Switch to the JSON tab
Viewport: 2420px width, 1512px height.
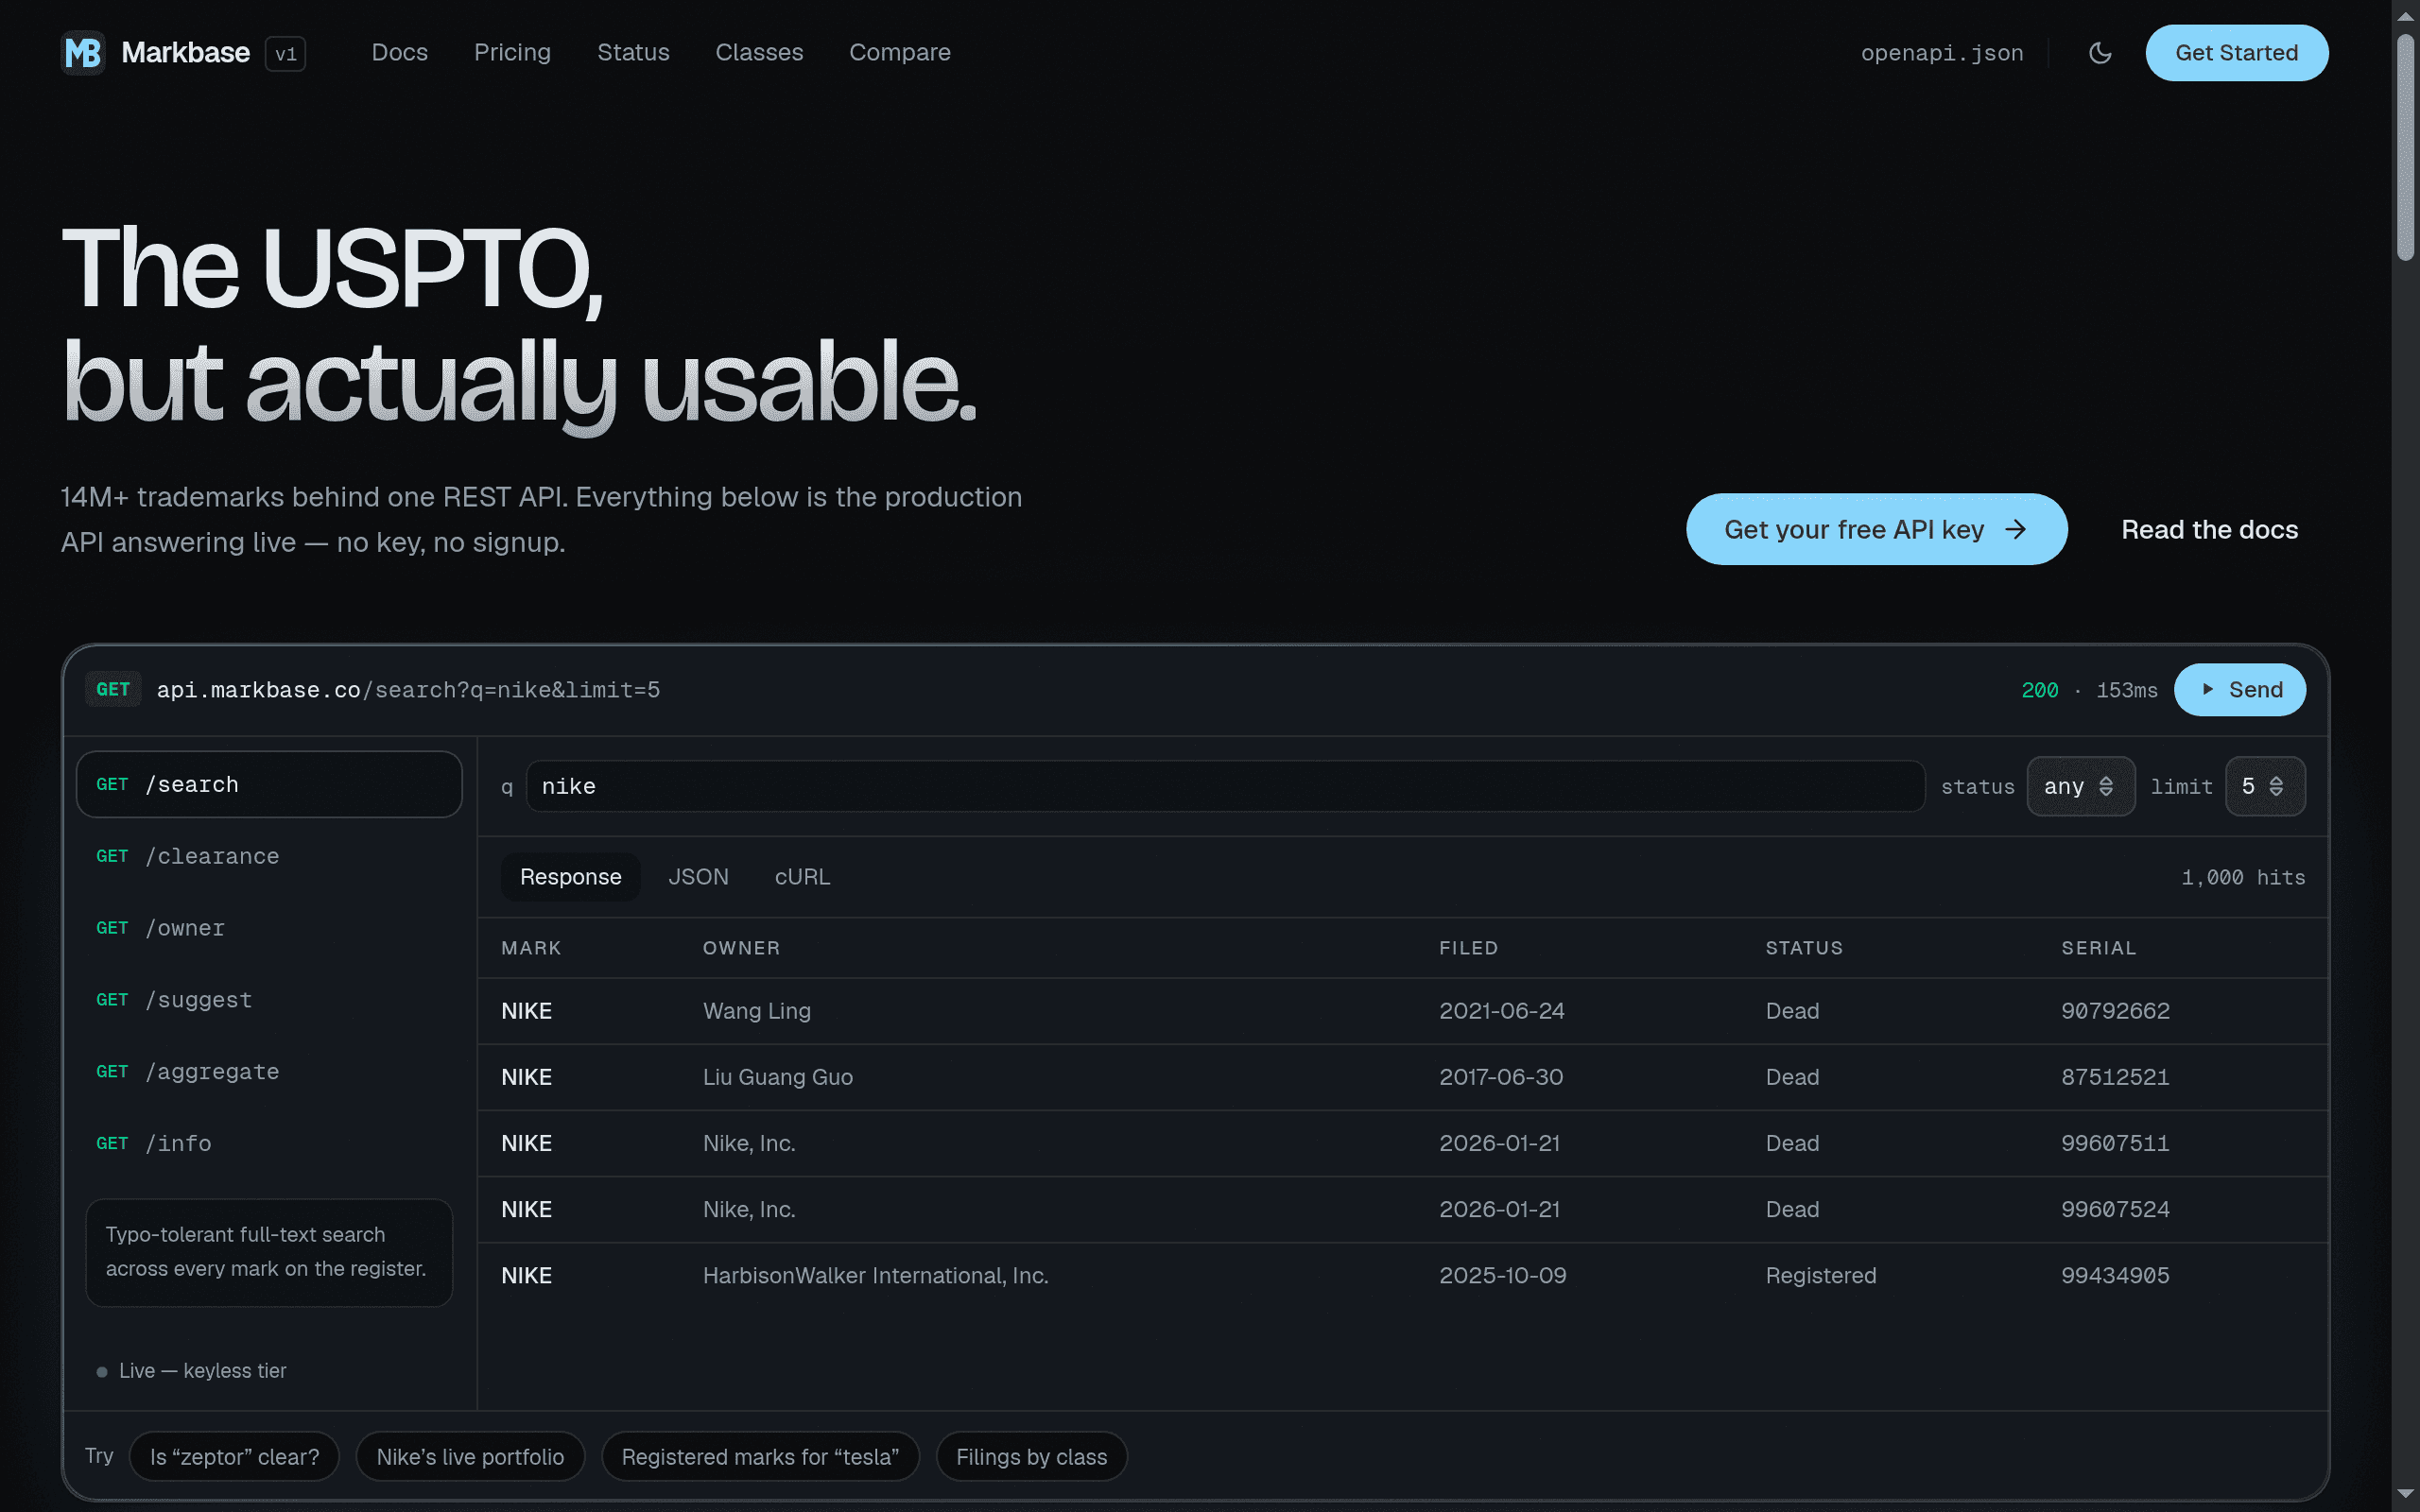tap(698, 877)
